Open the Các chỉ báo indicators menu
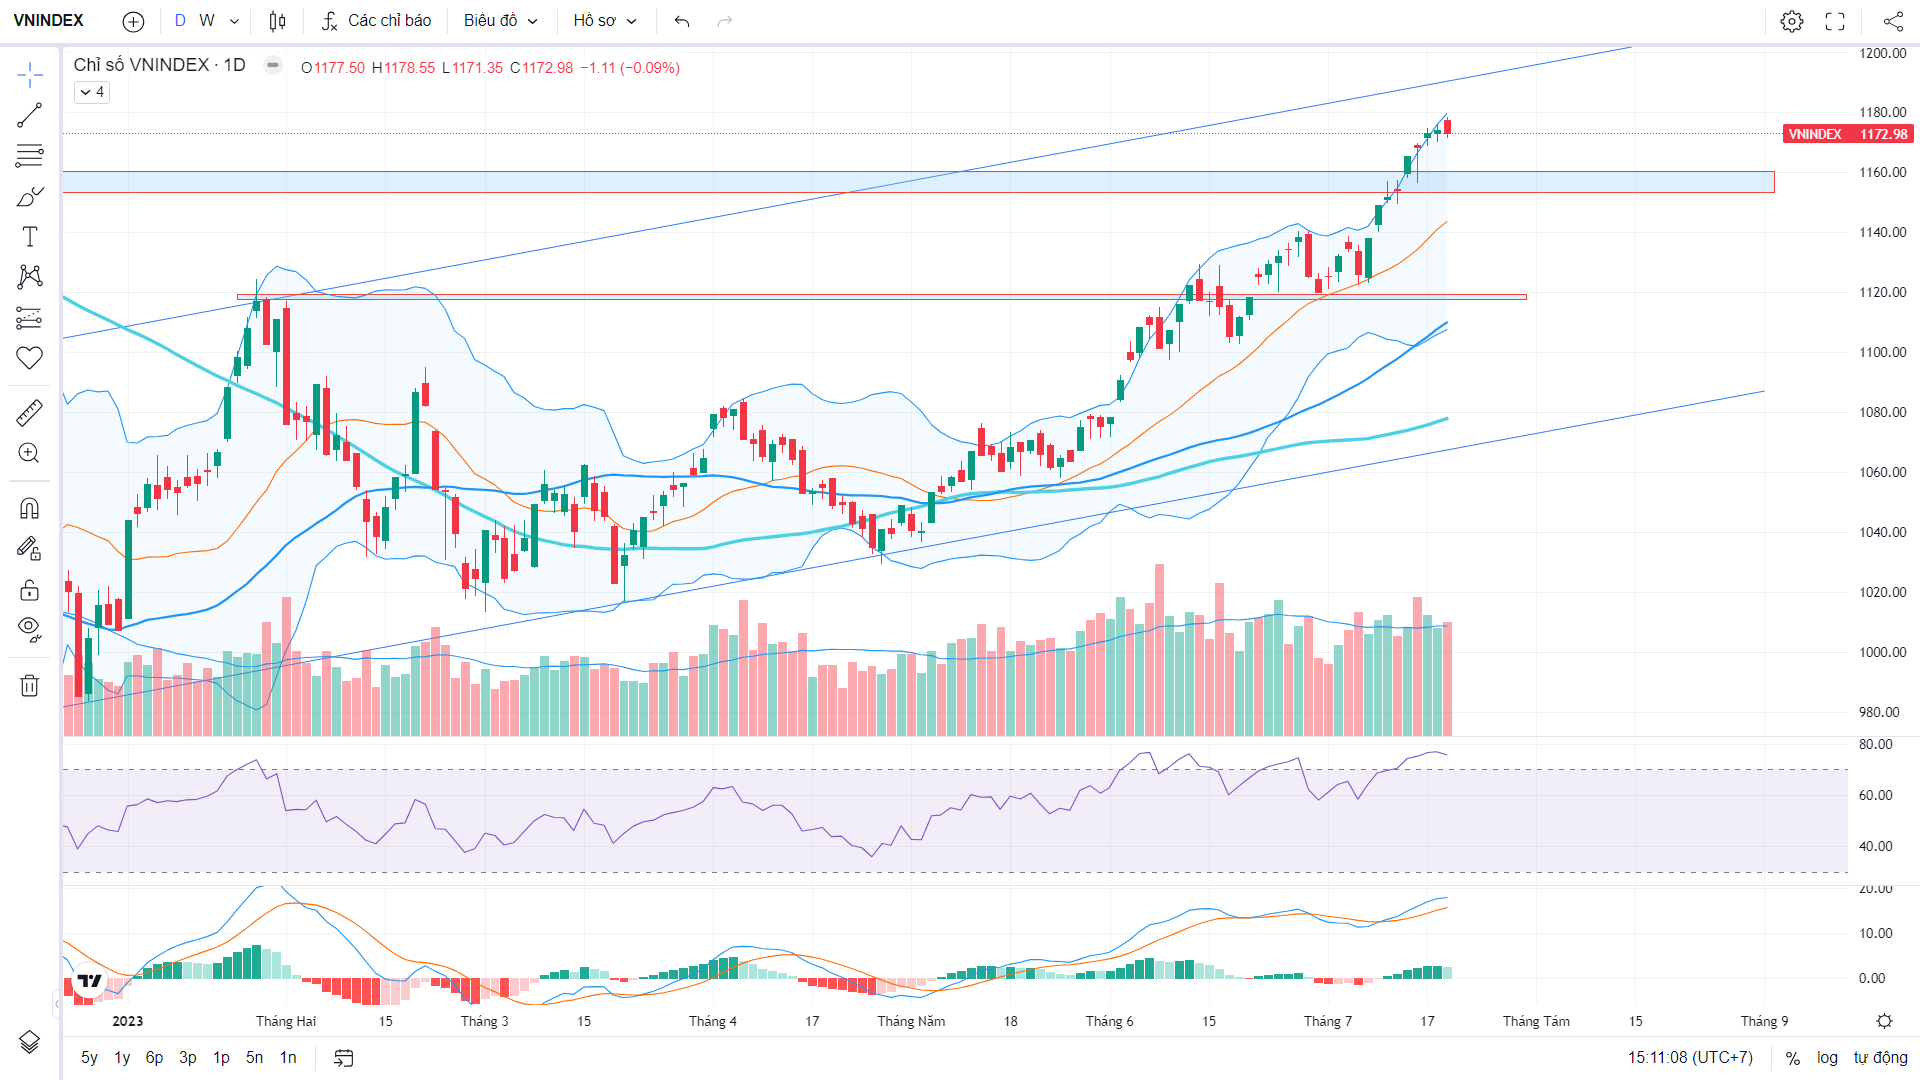Screen dimensions: 1920x1080 [x=376, y=21]
